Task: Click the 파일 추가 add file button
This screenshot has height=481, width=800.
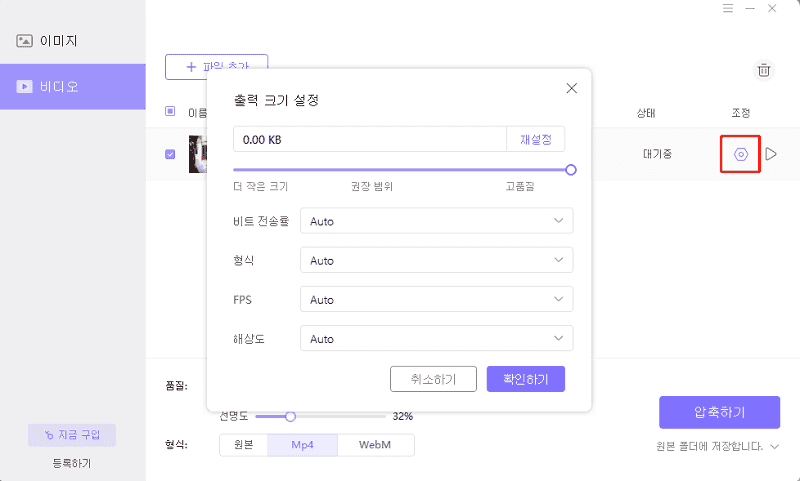Action: coord(216,66)
